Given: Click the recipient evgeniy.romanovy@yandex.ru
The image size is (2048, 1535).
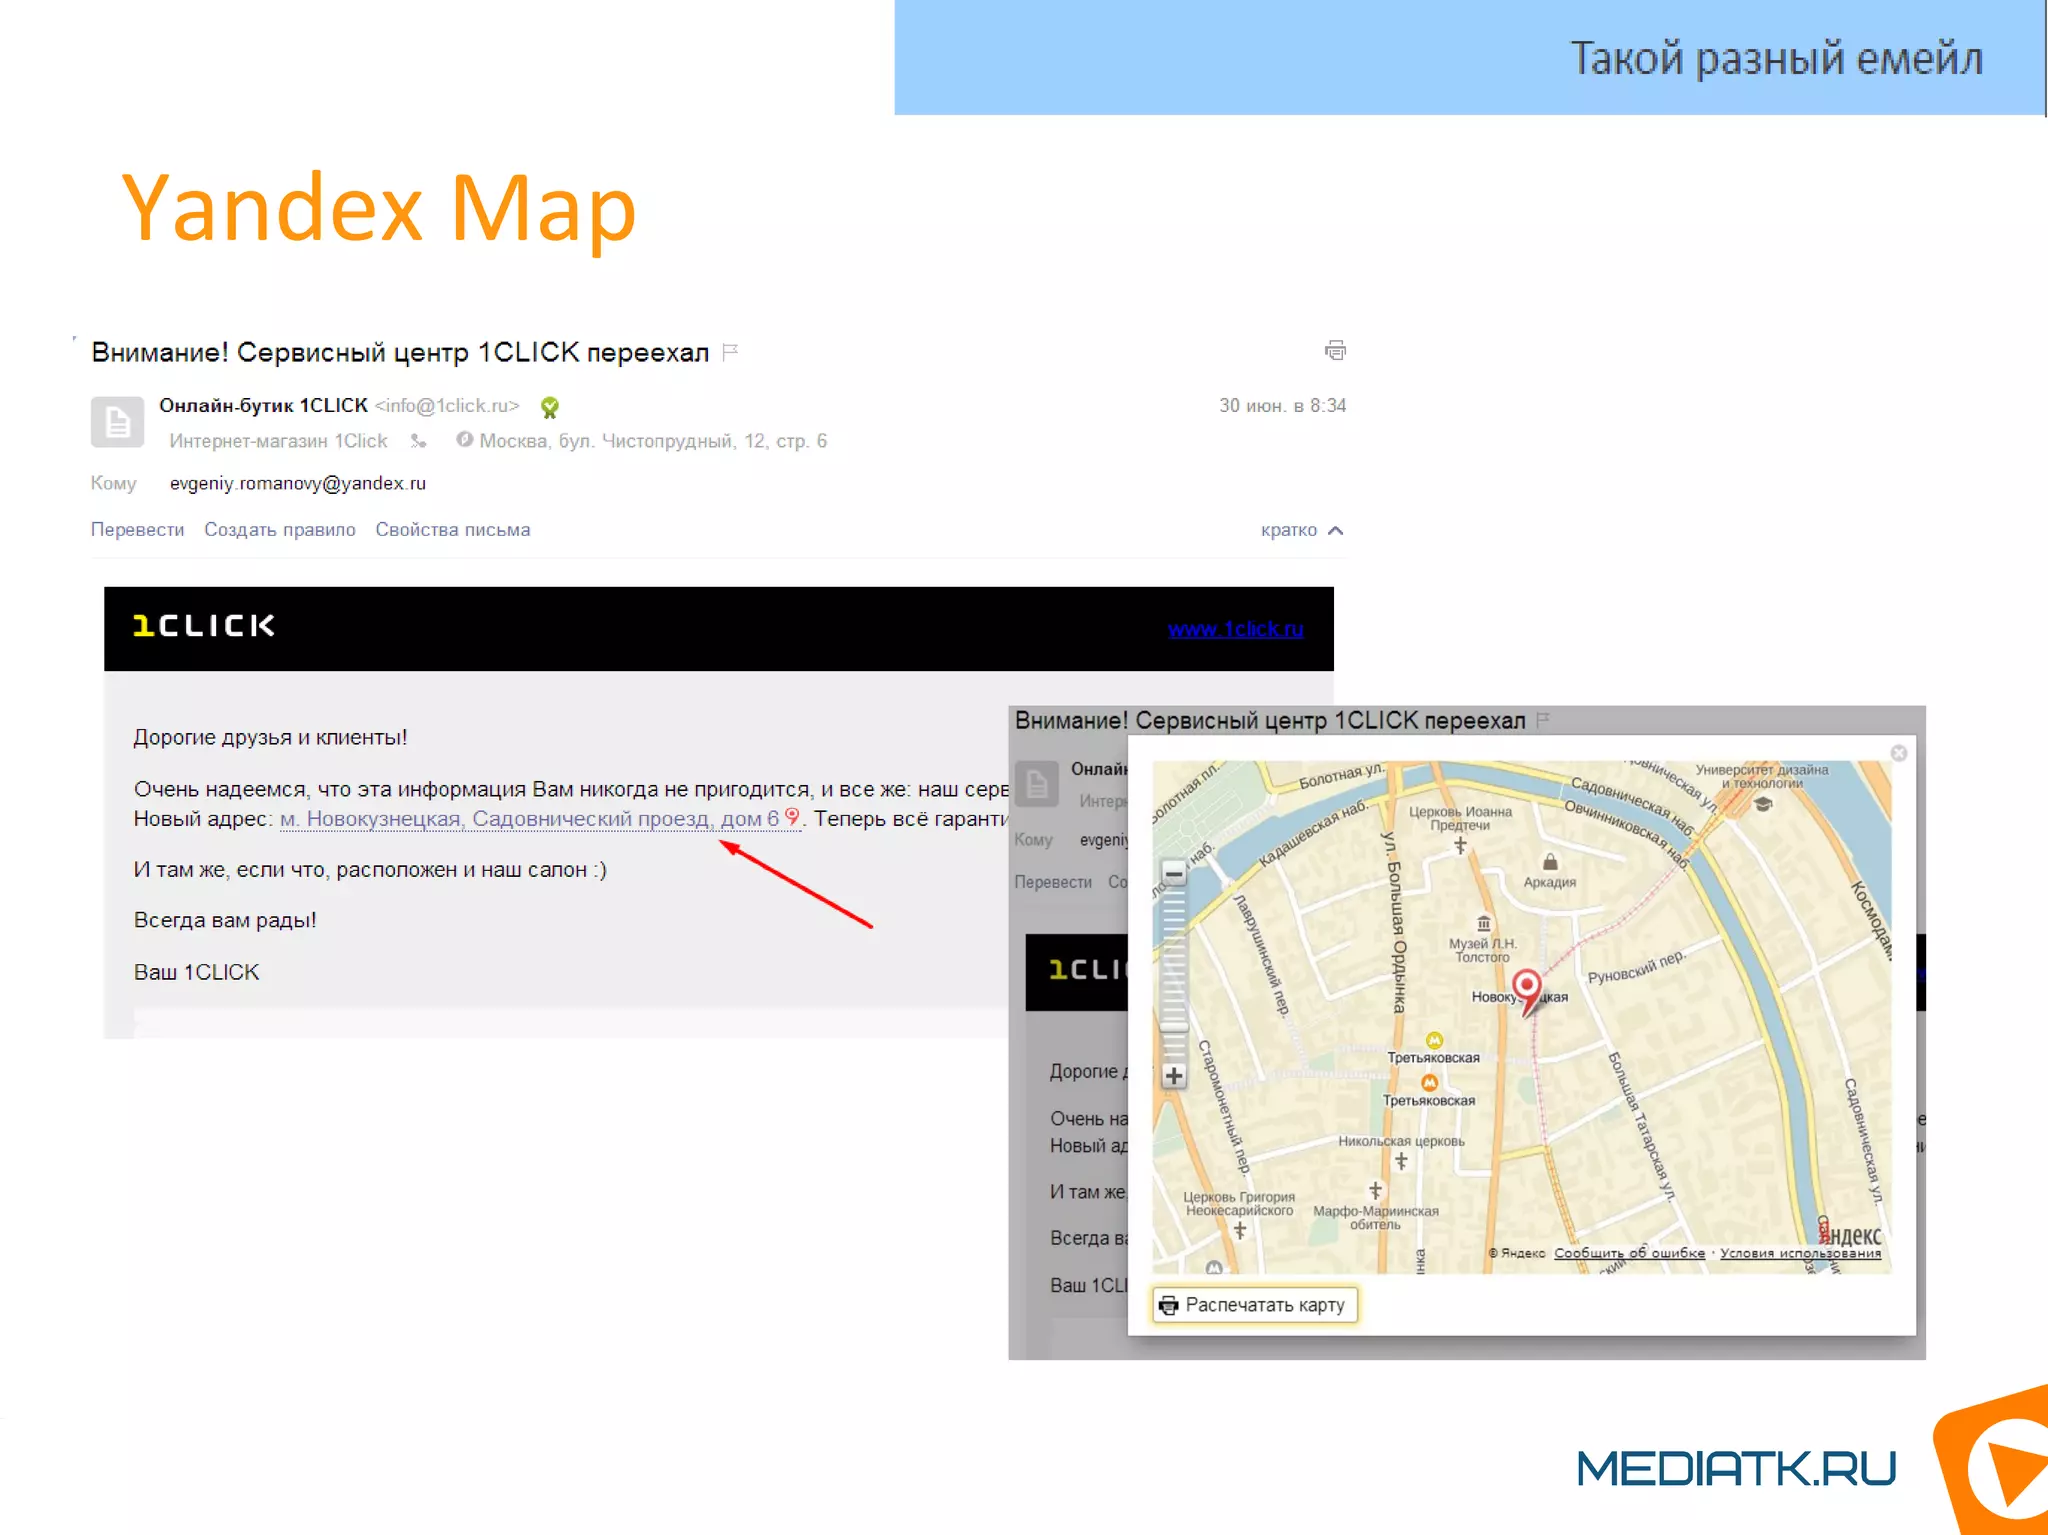Looking at the screenshot, I should (x=298, y=484).
